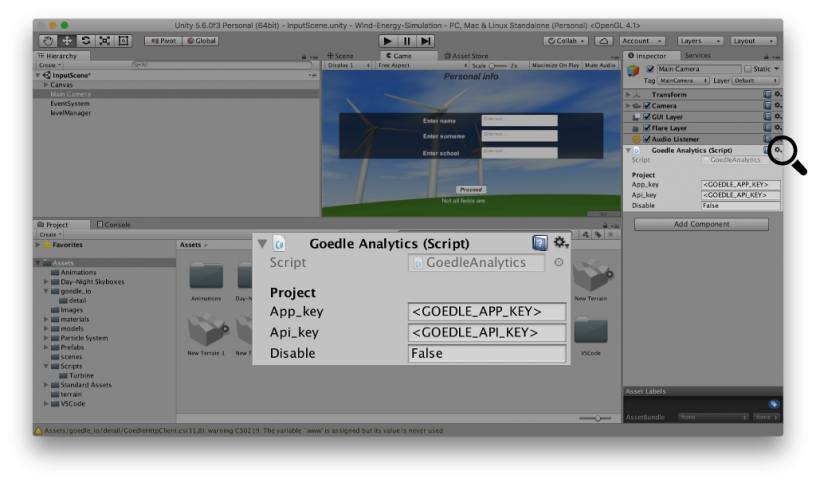Click the Step frame button
Viewport: 816px width, 483px height.
point(426,41)
